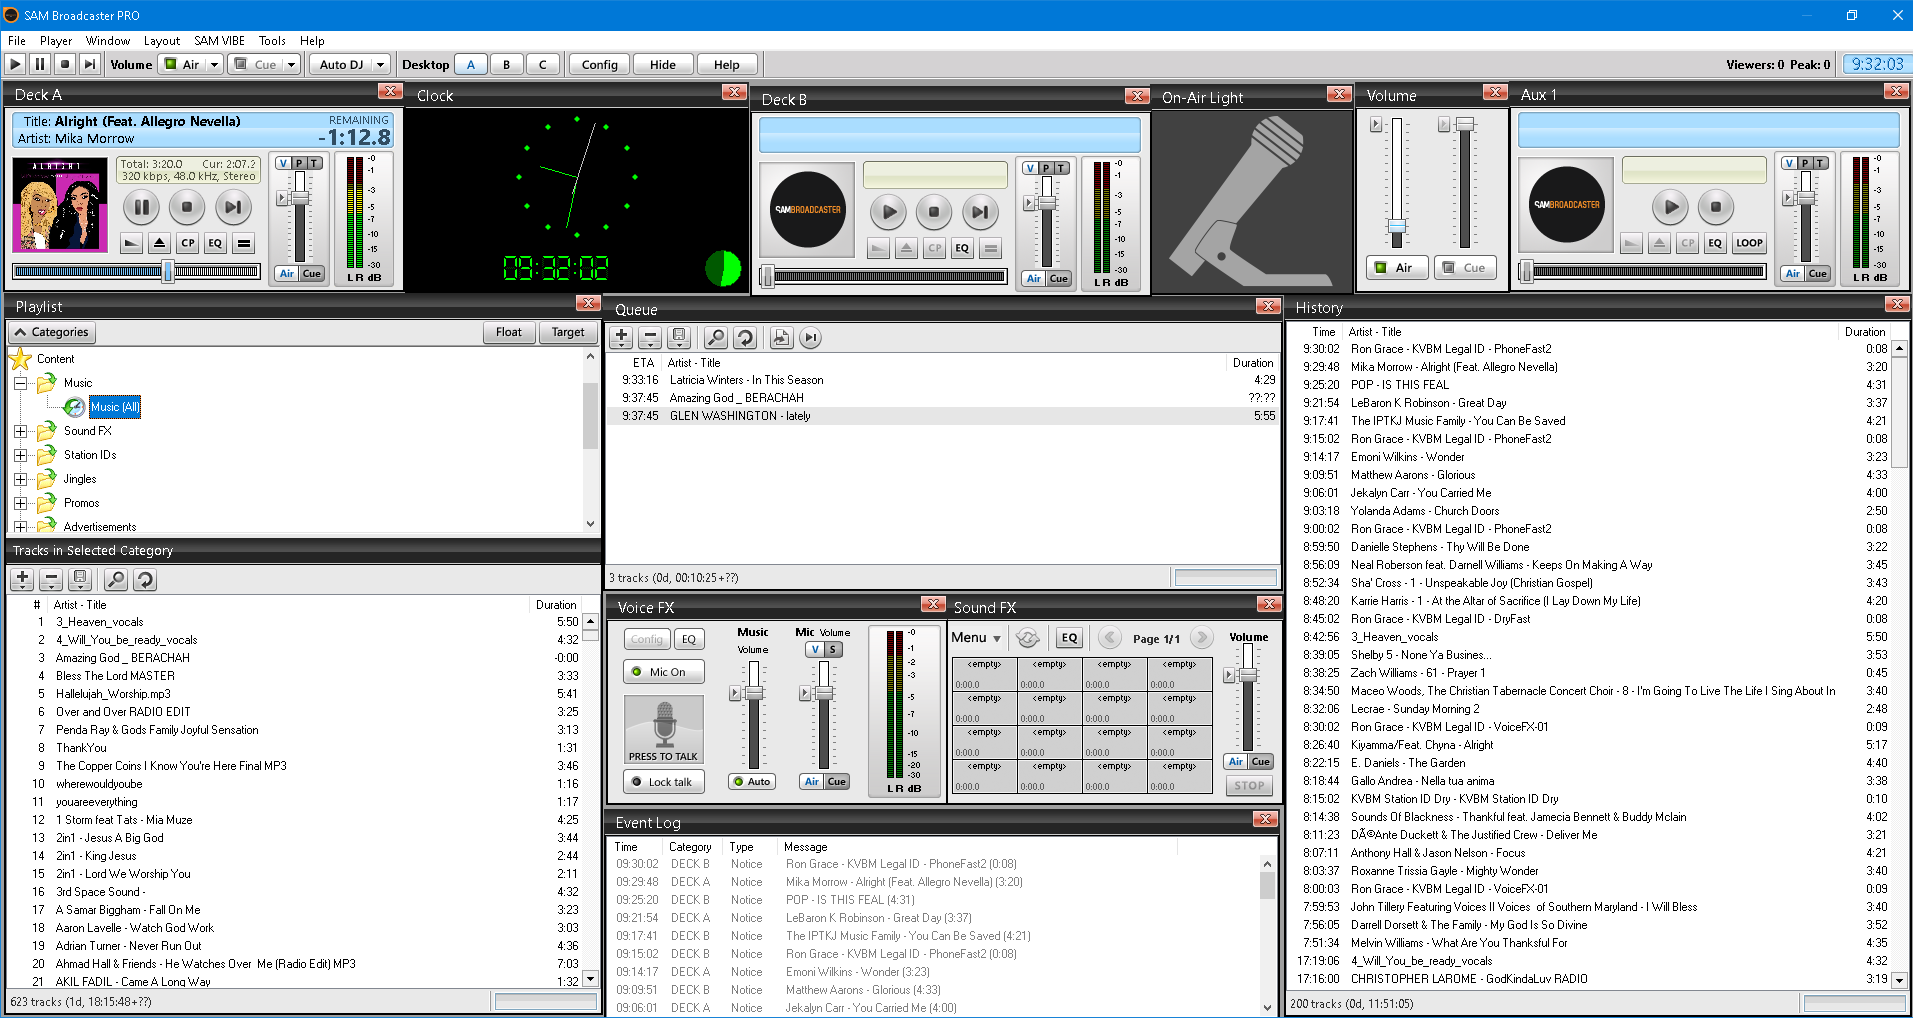Viewport: 1913px width, 1018px height.
Task: Switch to Desktop B
Action: click(507, 64)
